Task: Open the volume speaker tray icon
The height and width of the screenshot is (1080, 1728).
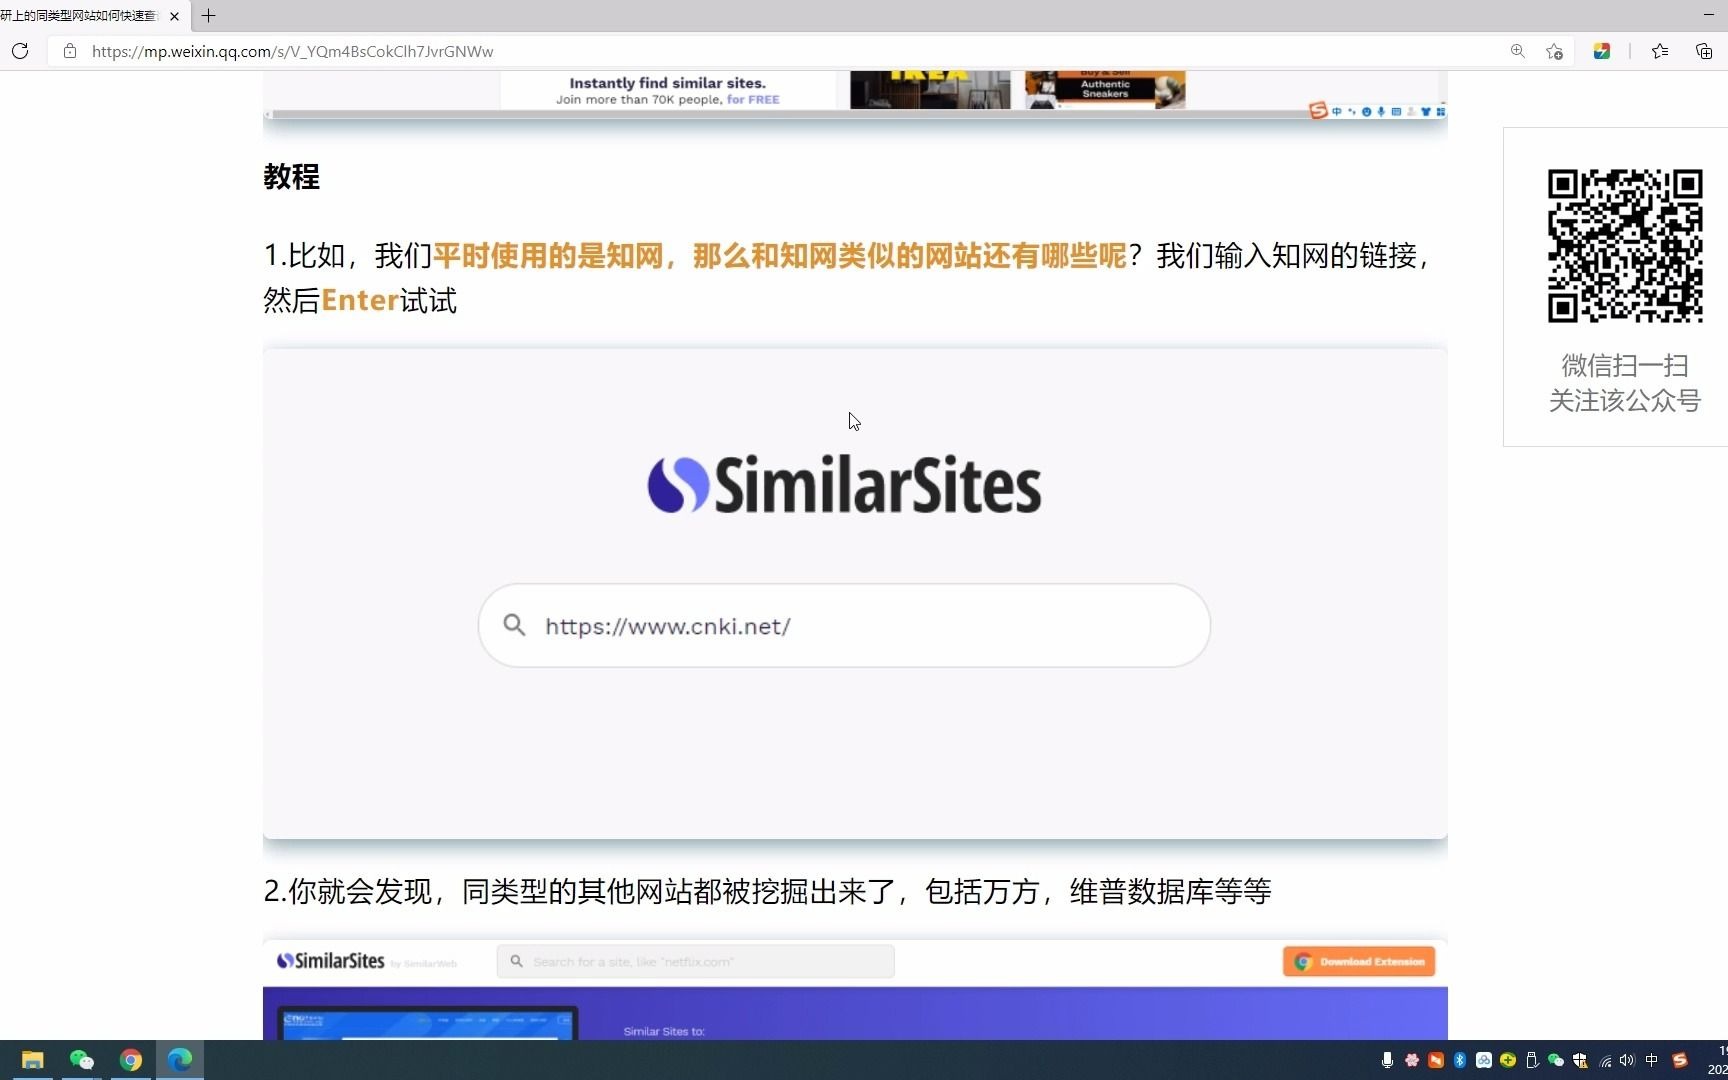Action: (1628, 1060)
